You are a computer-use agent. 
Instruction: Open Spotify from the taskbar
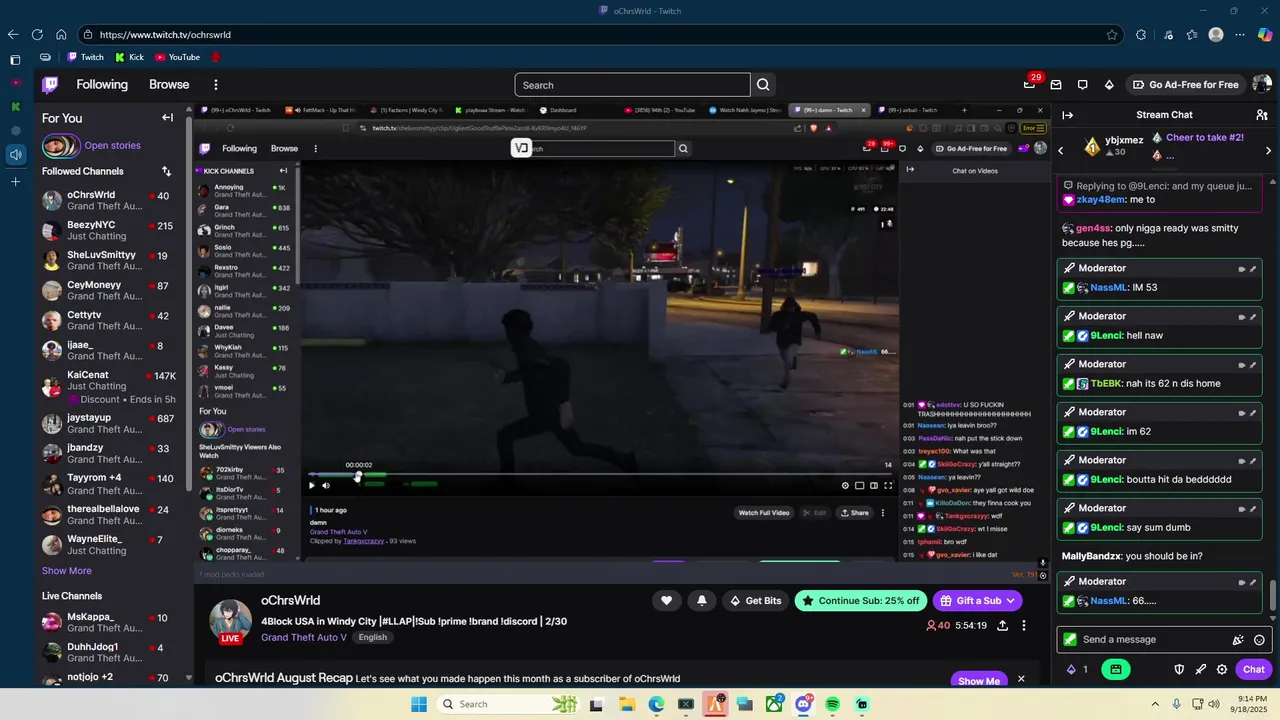832,704
